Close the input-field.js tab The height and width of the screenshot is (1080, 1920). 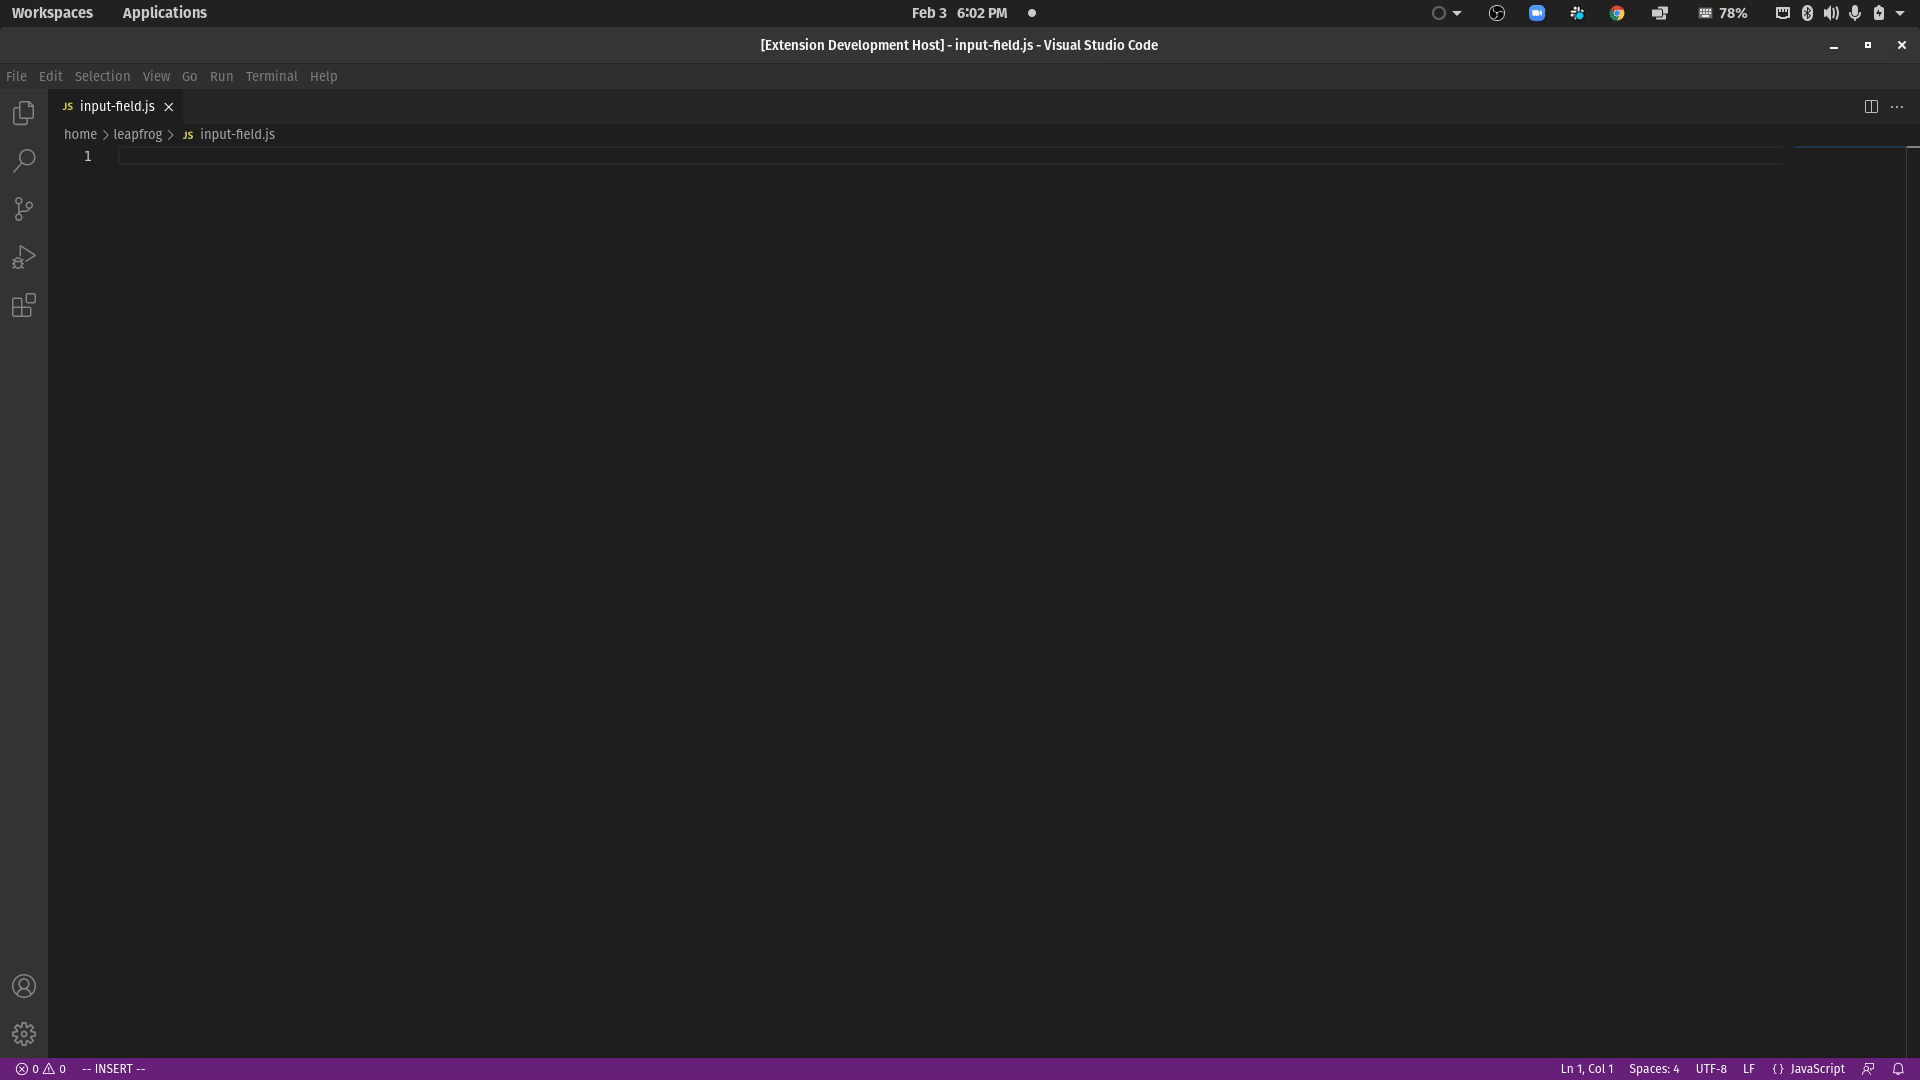169,106
